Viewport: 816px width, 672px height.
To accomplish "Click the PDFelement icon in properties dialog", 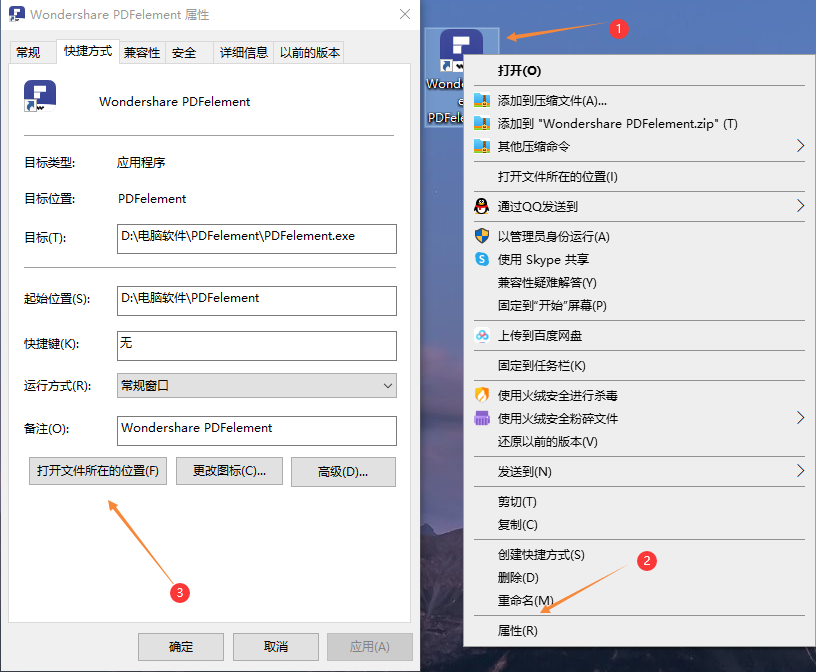I will [x=40, y=96].
